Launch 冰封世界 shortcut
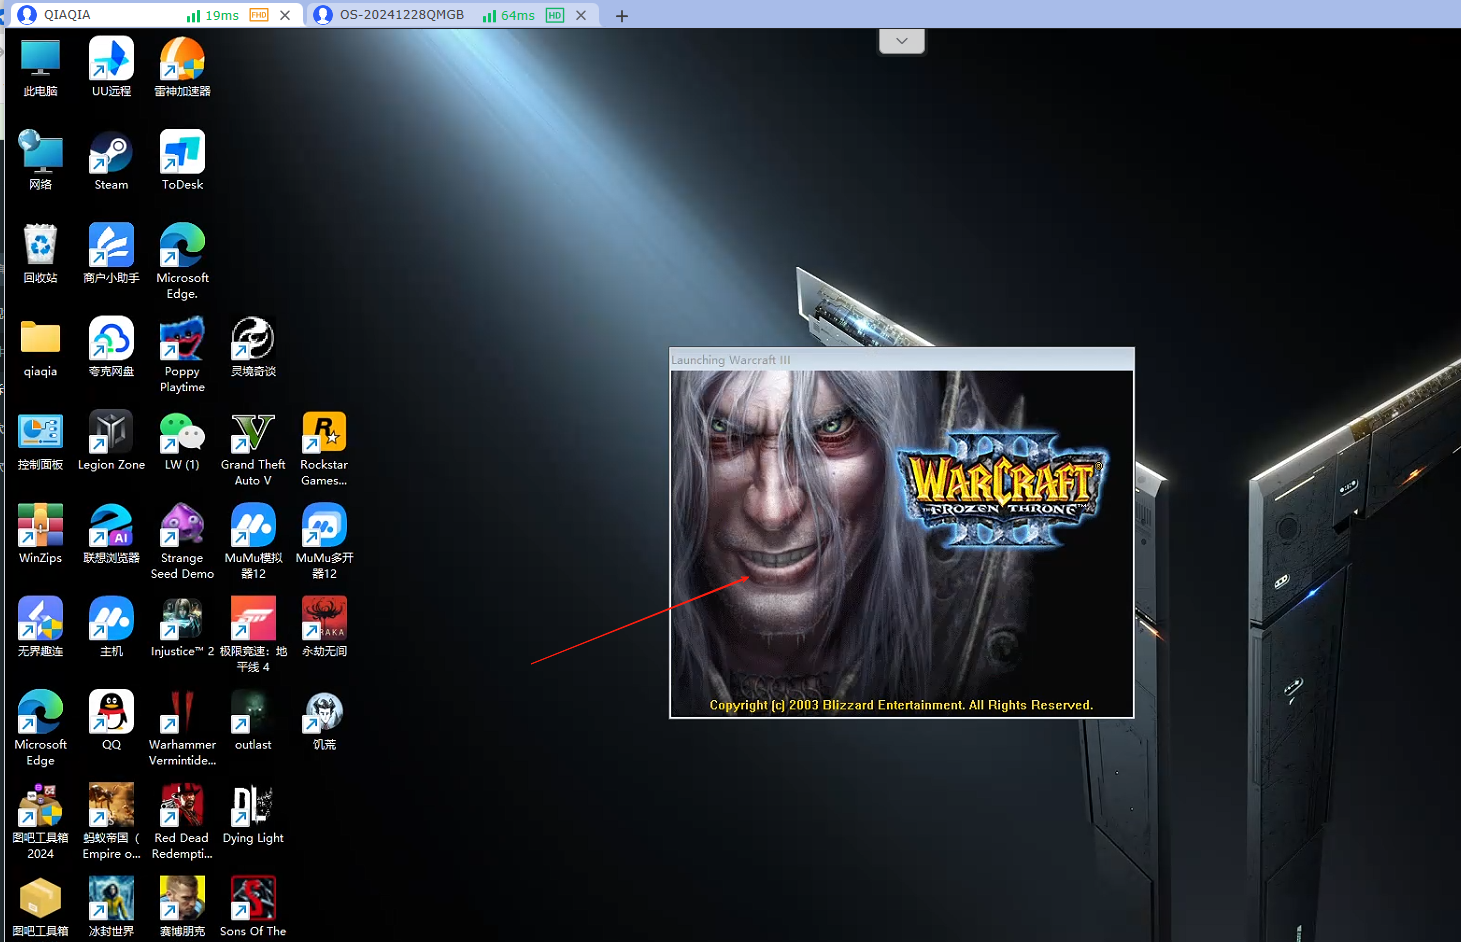 (x=111, y=906)
